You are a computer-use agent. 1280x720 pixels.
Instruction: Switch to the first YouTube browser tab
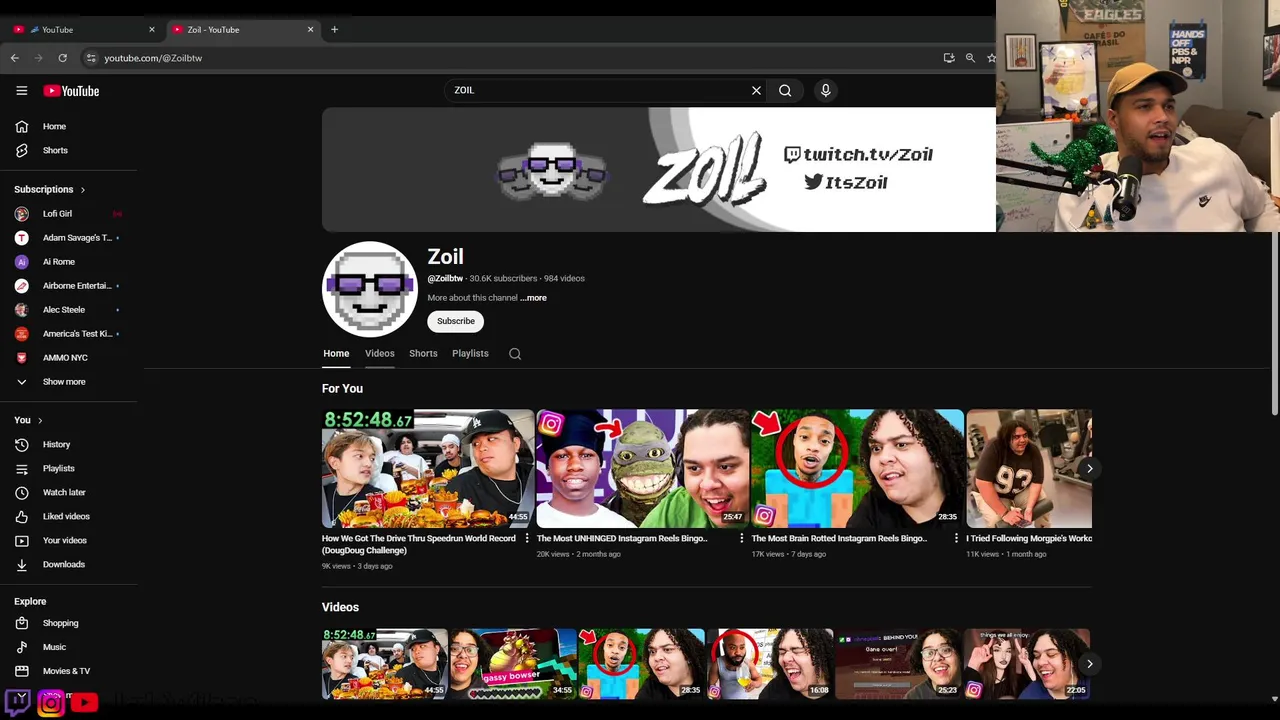click(x=82, y=29)
